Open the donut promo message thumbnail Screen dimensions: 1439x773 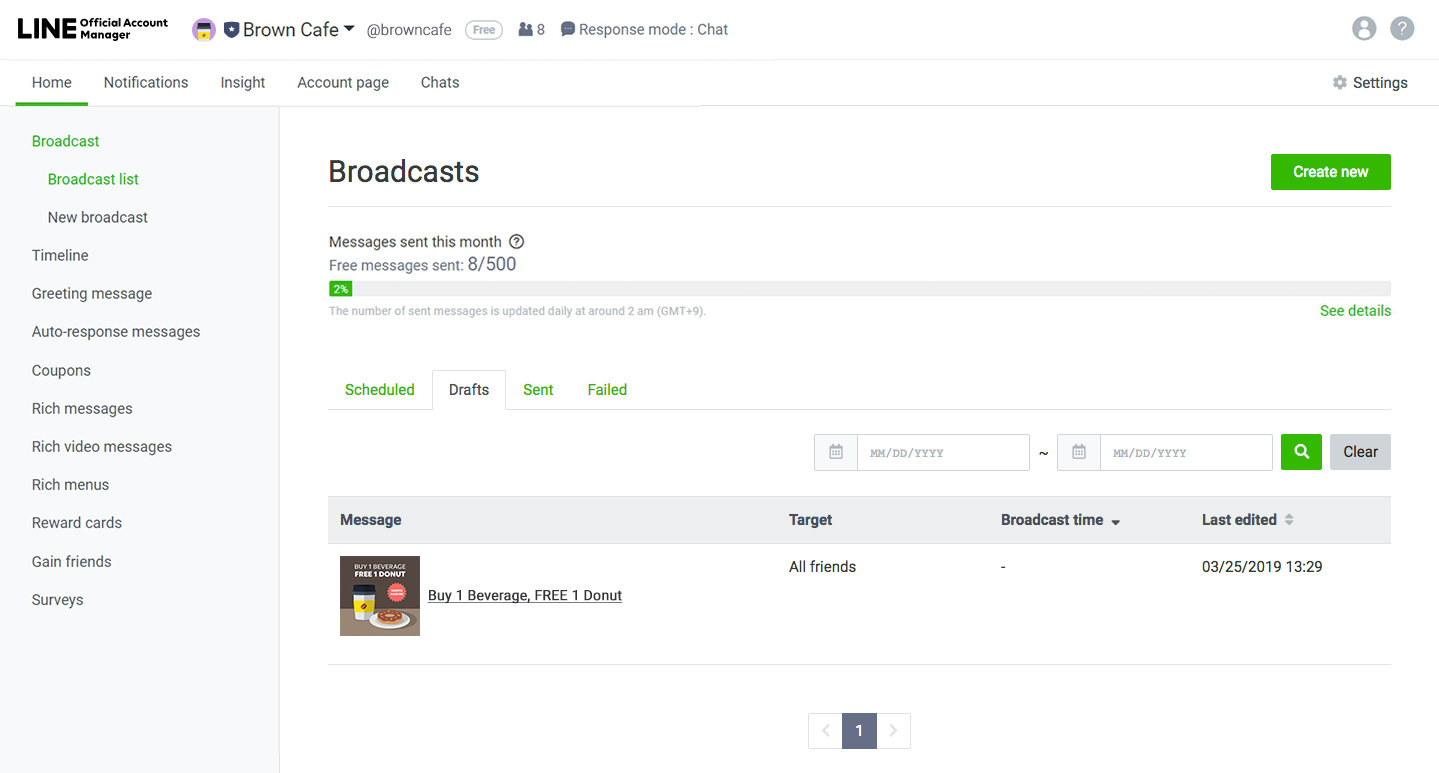(380, 596)
